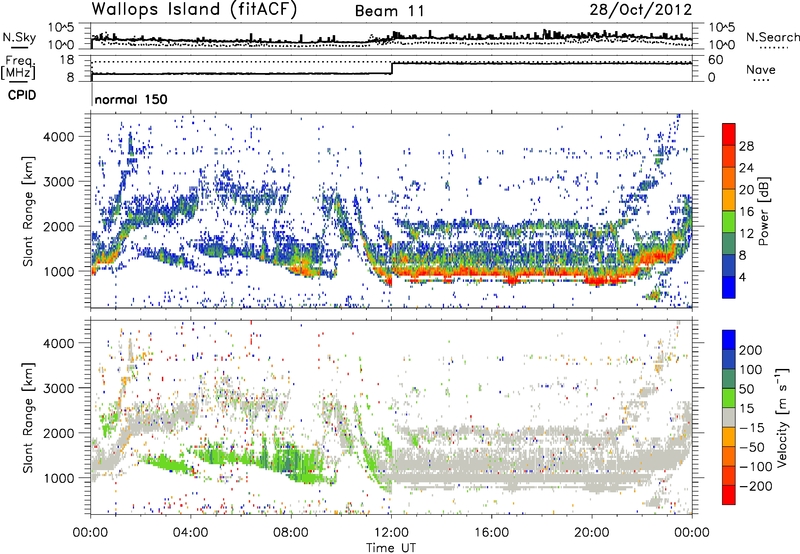
Task: Click the light green 12–16 dB power colorbar segment
Action: coord(729,222)
